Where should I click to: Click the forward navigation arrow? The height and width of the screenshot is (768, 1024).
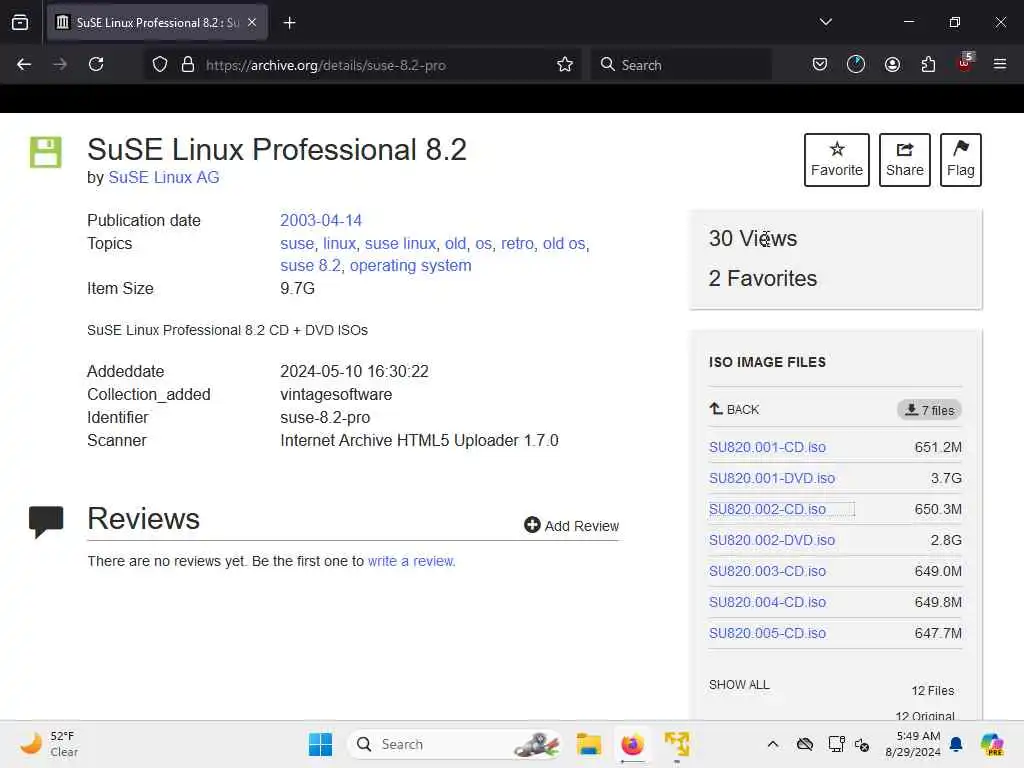(x=60, y=64)
